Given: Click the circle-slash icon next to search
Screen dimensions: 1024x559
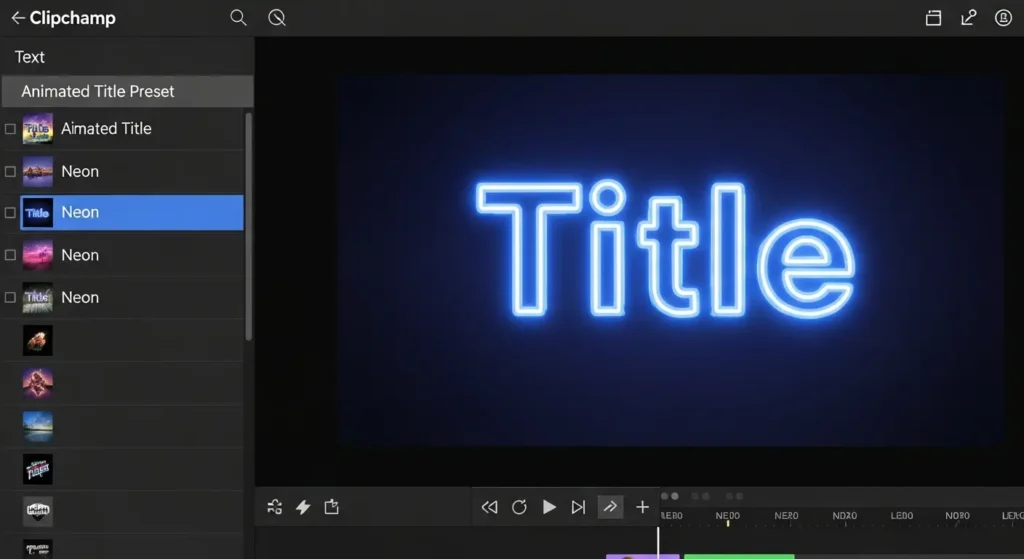Looking at the screenshot, I should [277, 18].
